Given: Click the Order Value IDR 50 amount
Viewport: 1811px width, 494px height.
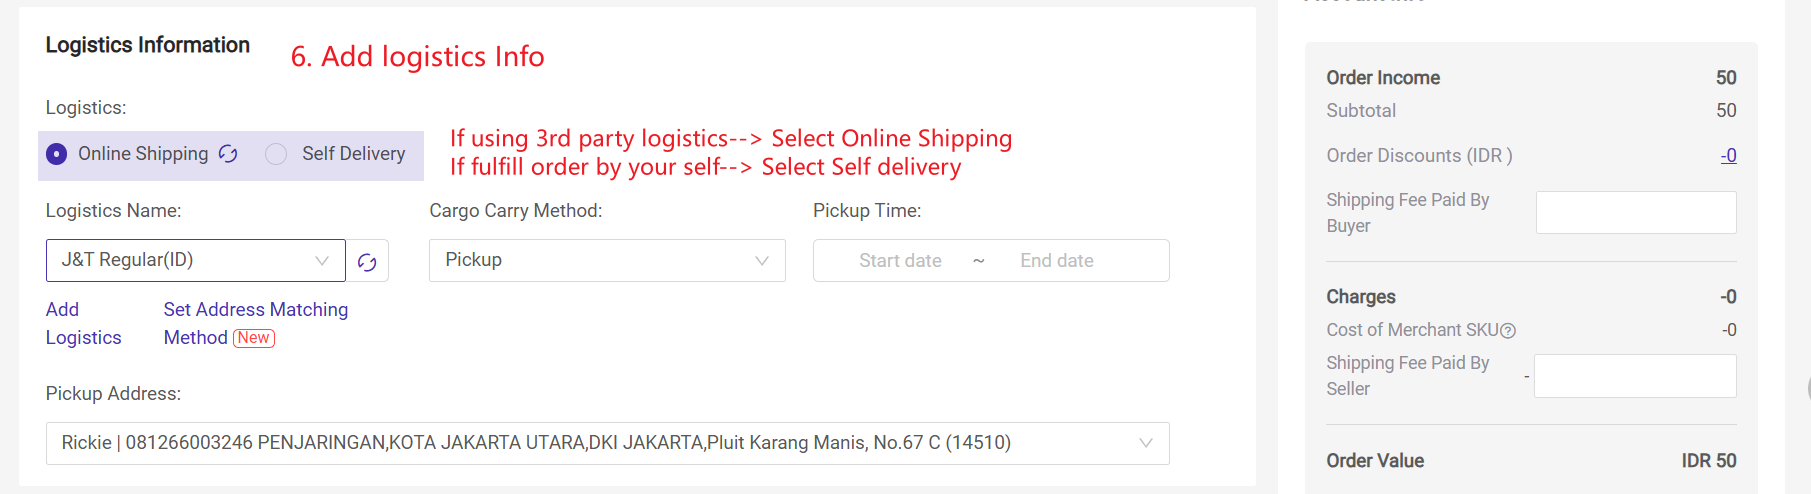Looking at the screenshot, I should tap(1708, 461).
